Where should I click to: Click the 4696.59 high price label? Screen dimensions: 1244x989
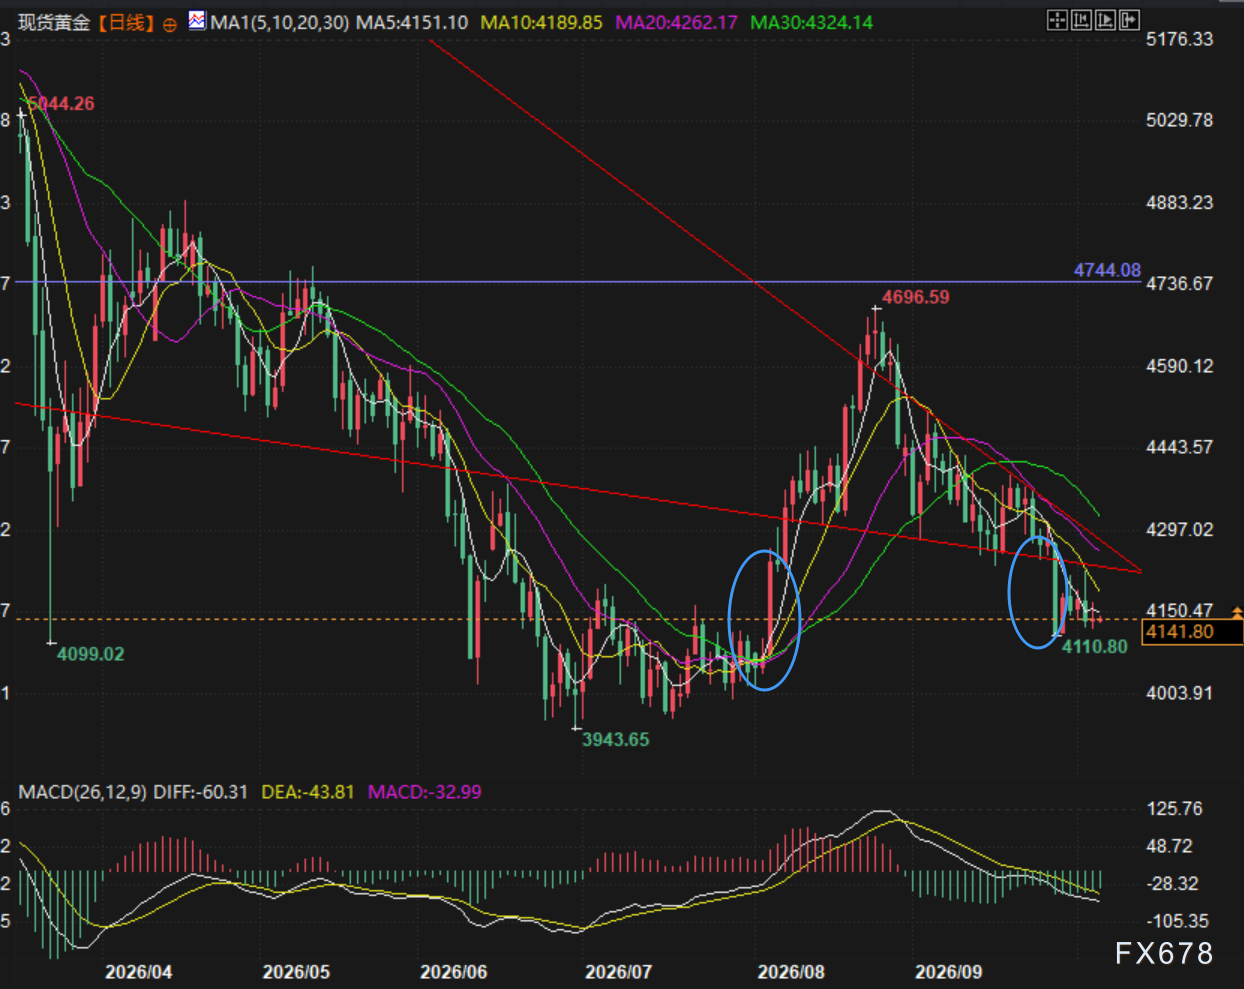coord(916,297)
